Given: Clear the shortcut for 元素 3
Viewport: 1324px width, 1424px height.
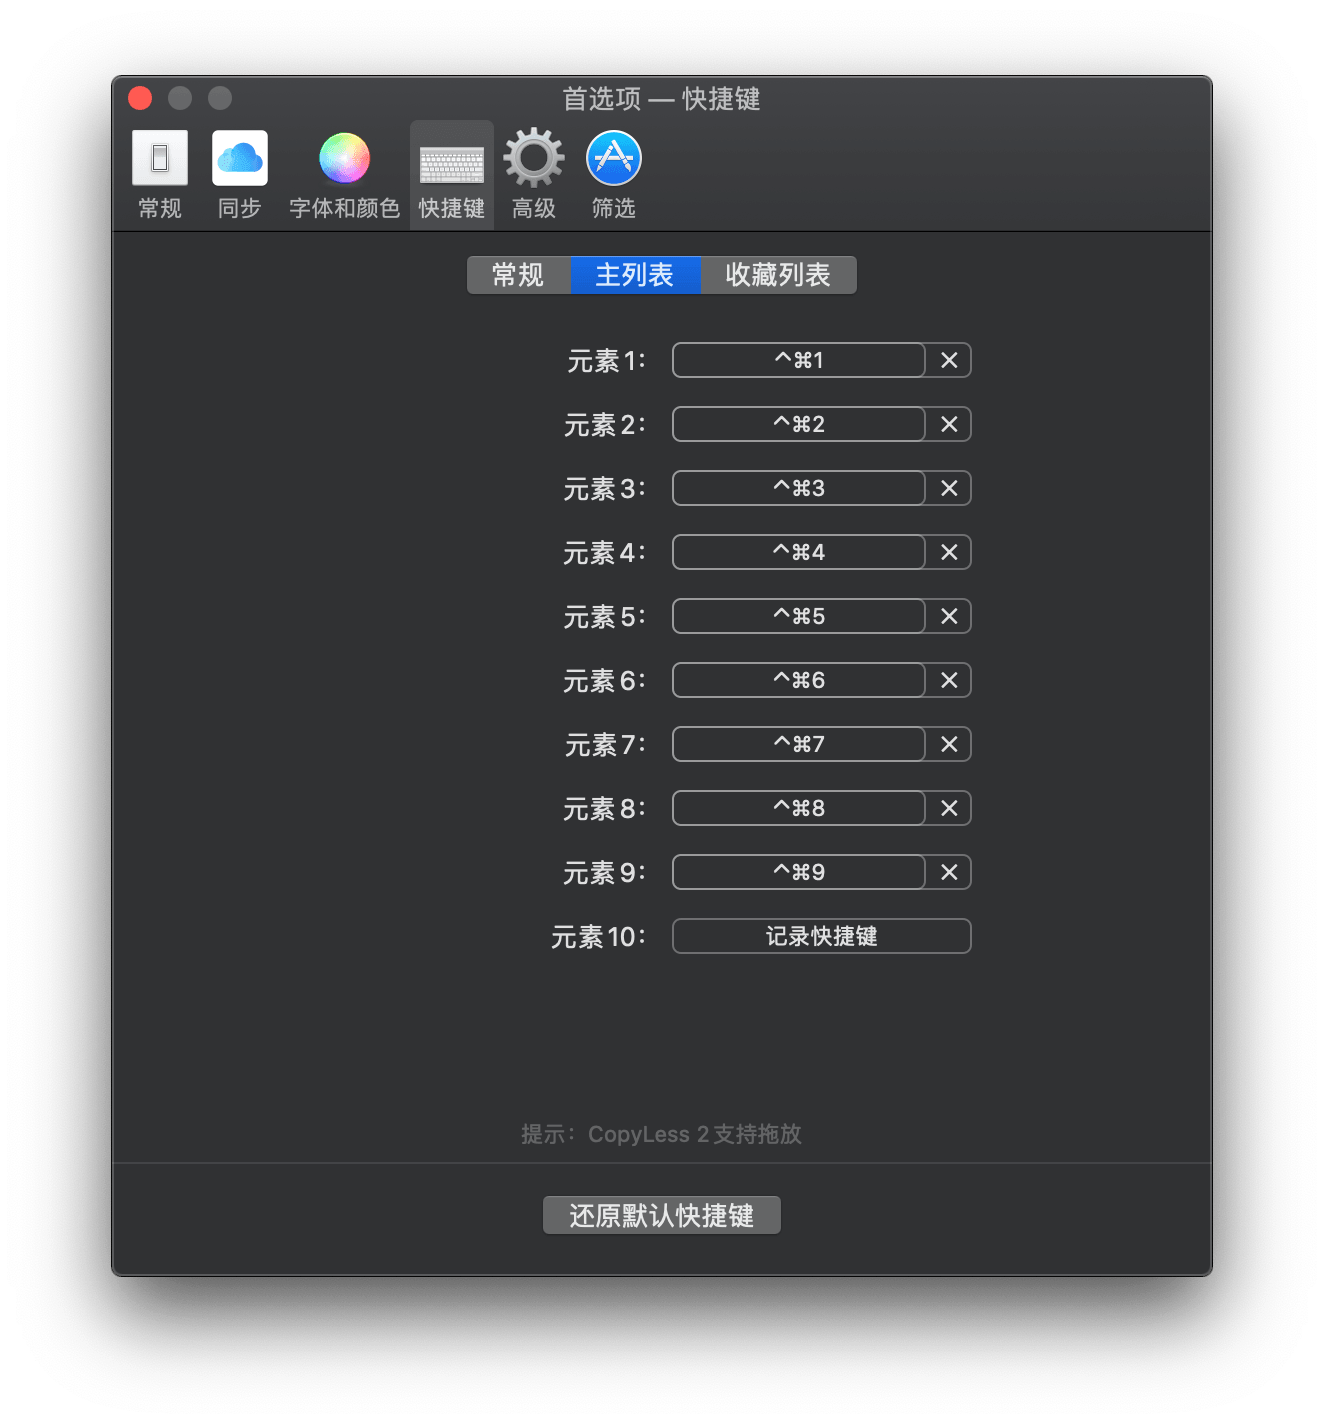Looking at the screenshot, I should [949, 488].
